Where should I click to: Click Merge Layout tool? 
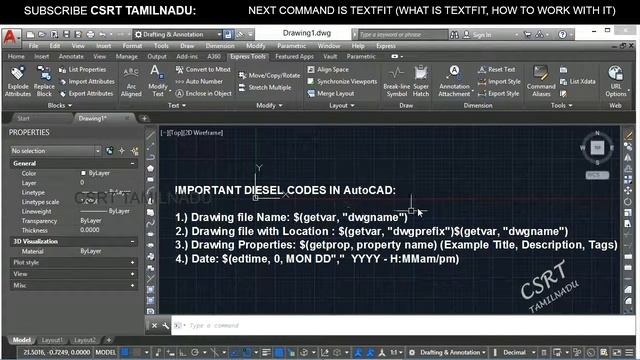point(331,93)
